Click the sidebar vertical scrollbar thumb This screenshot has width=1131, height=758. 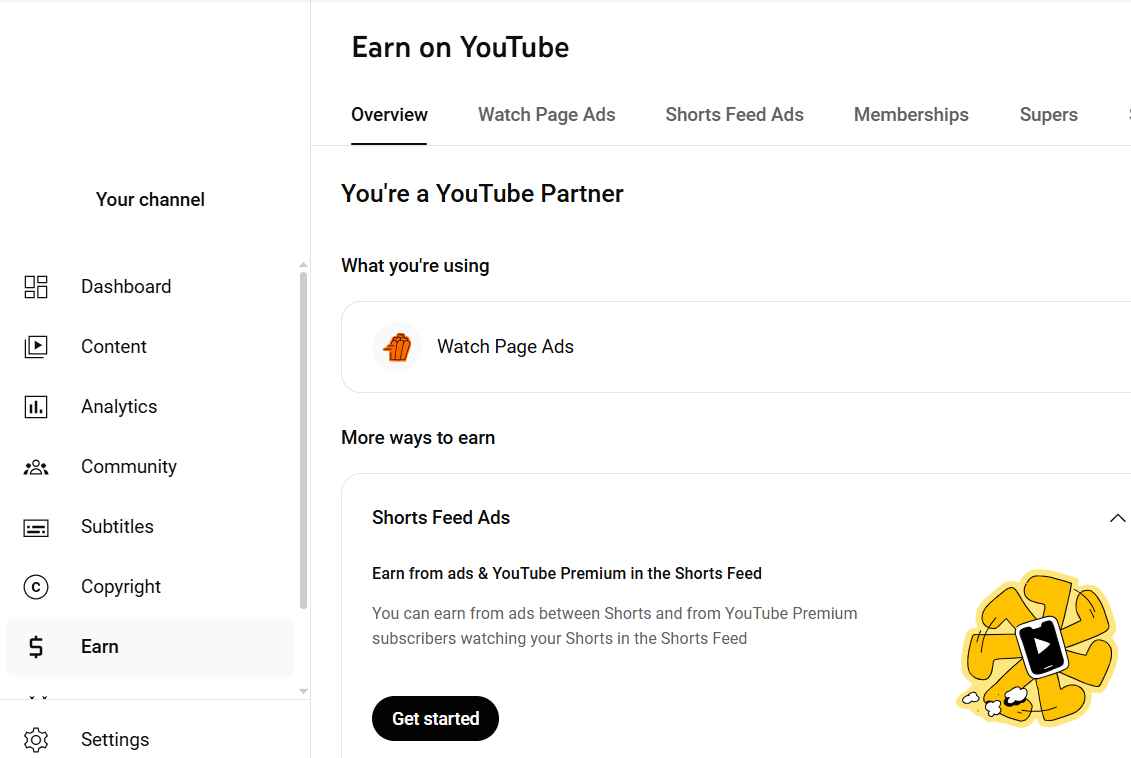pyautogui.click(x=304, y=440)
